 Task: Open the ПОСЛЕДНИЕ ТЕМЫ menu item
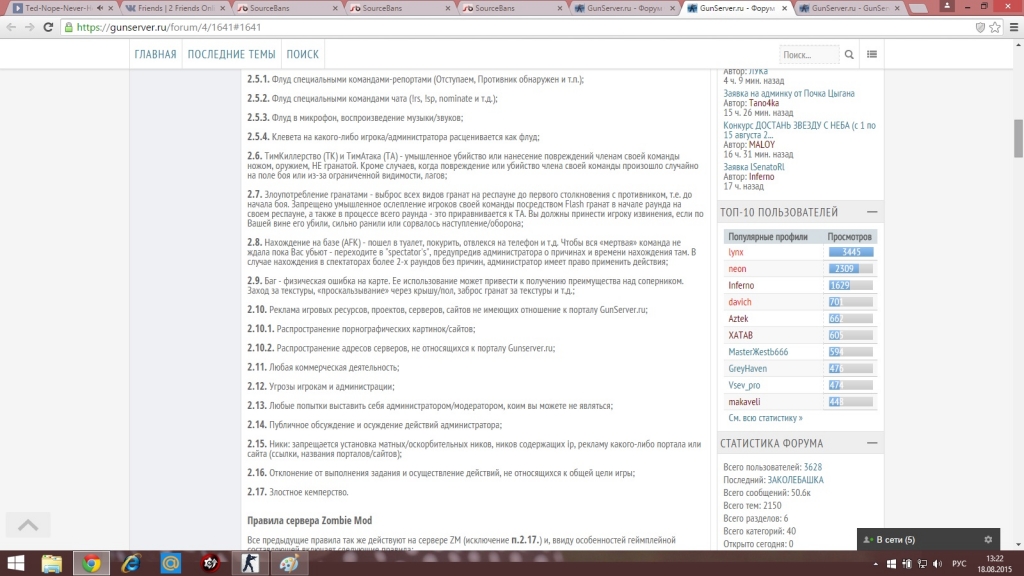coord(231,55)
